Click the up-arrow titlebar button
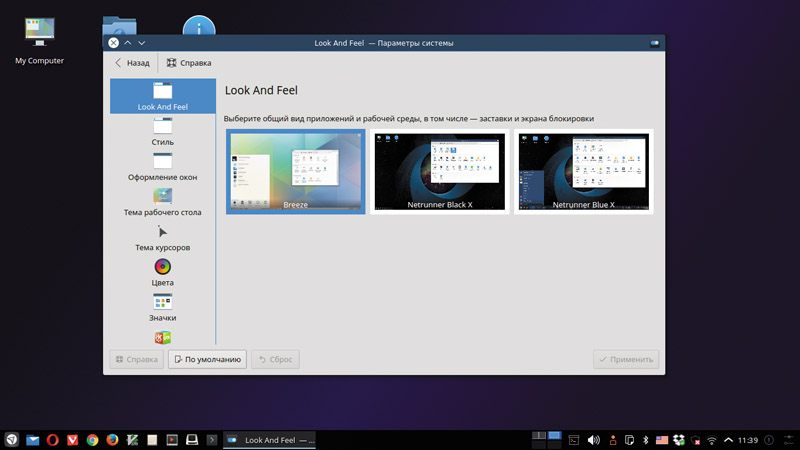The image size is (800, 450). click(128, 43)
